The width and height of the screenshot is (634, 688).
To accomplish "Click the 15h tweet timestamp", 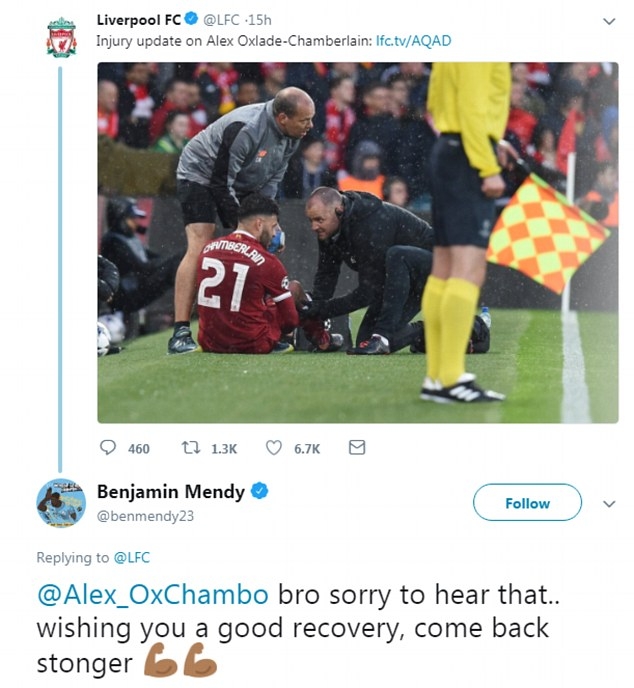I will 260,20.
